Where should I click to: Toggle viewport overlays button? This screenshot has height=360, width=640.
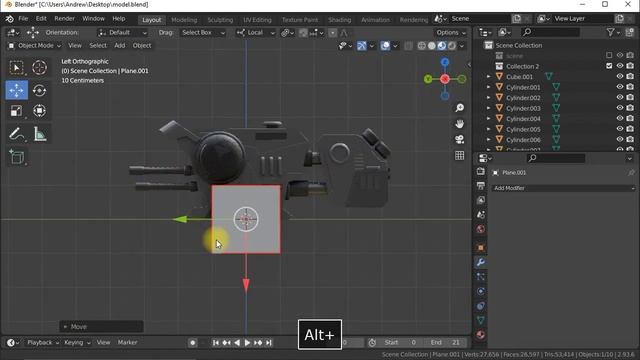(385, 46)
